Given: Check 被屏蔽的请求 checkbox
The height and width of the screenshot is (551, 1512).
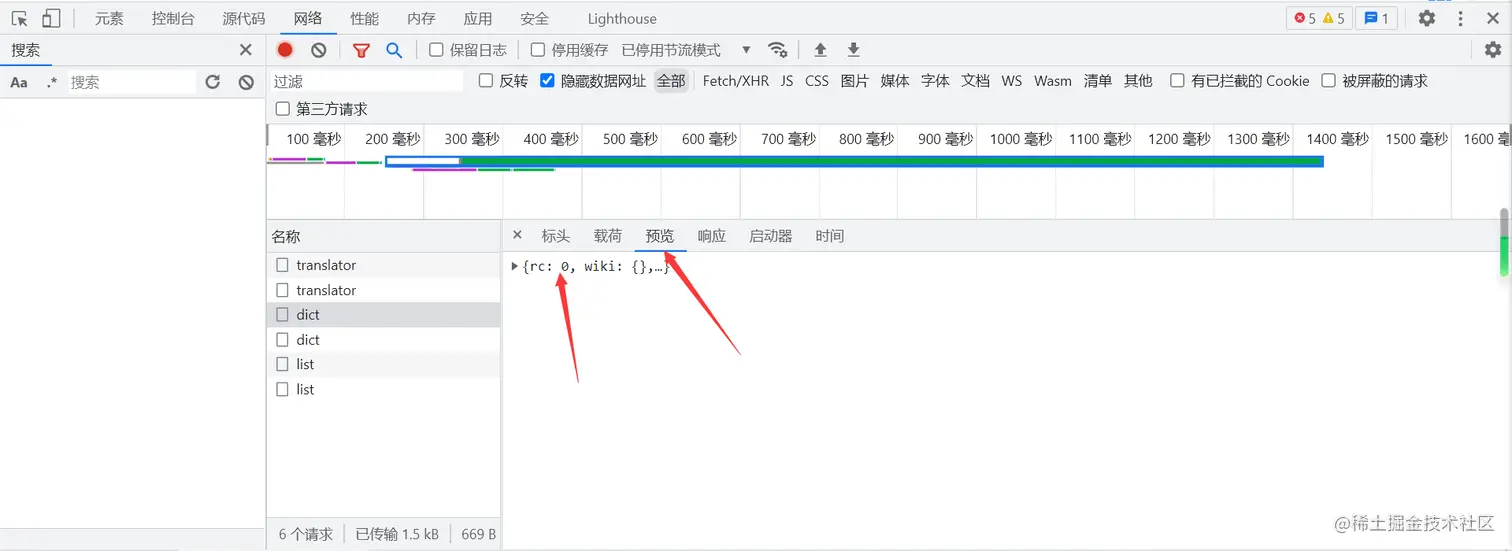Looking at the screenshot, I should [x=1329, y=81].
